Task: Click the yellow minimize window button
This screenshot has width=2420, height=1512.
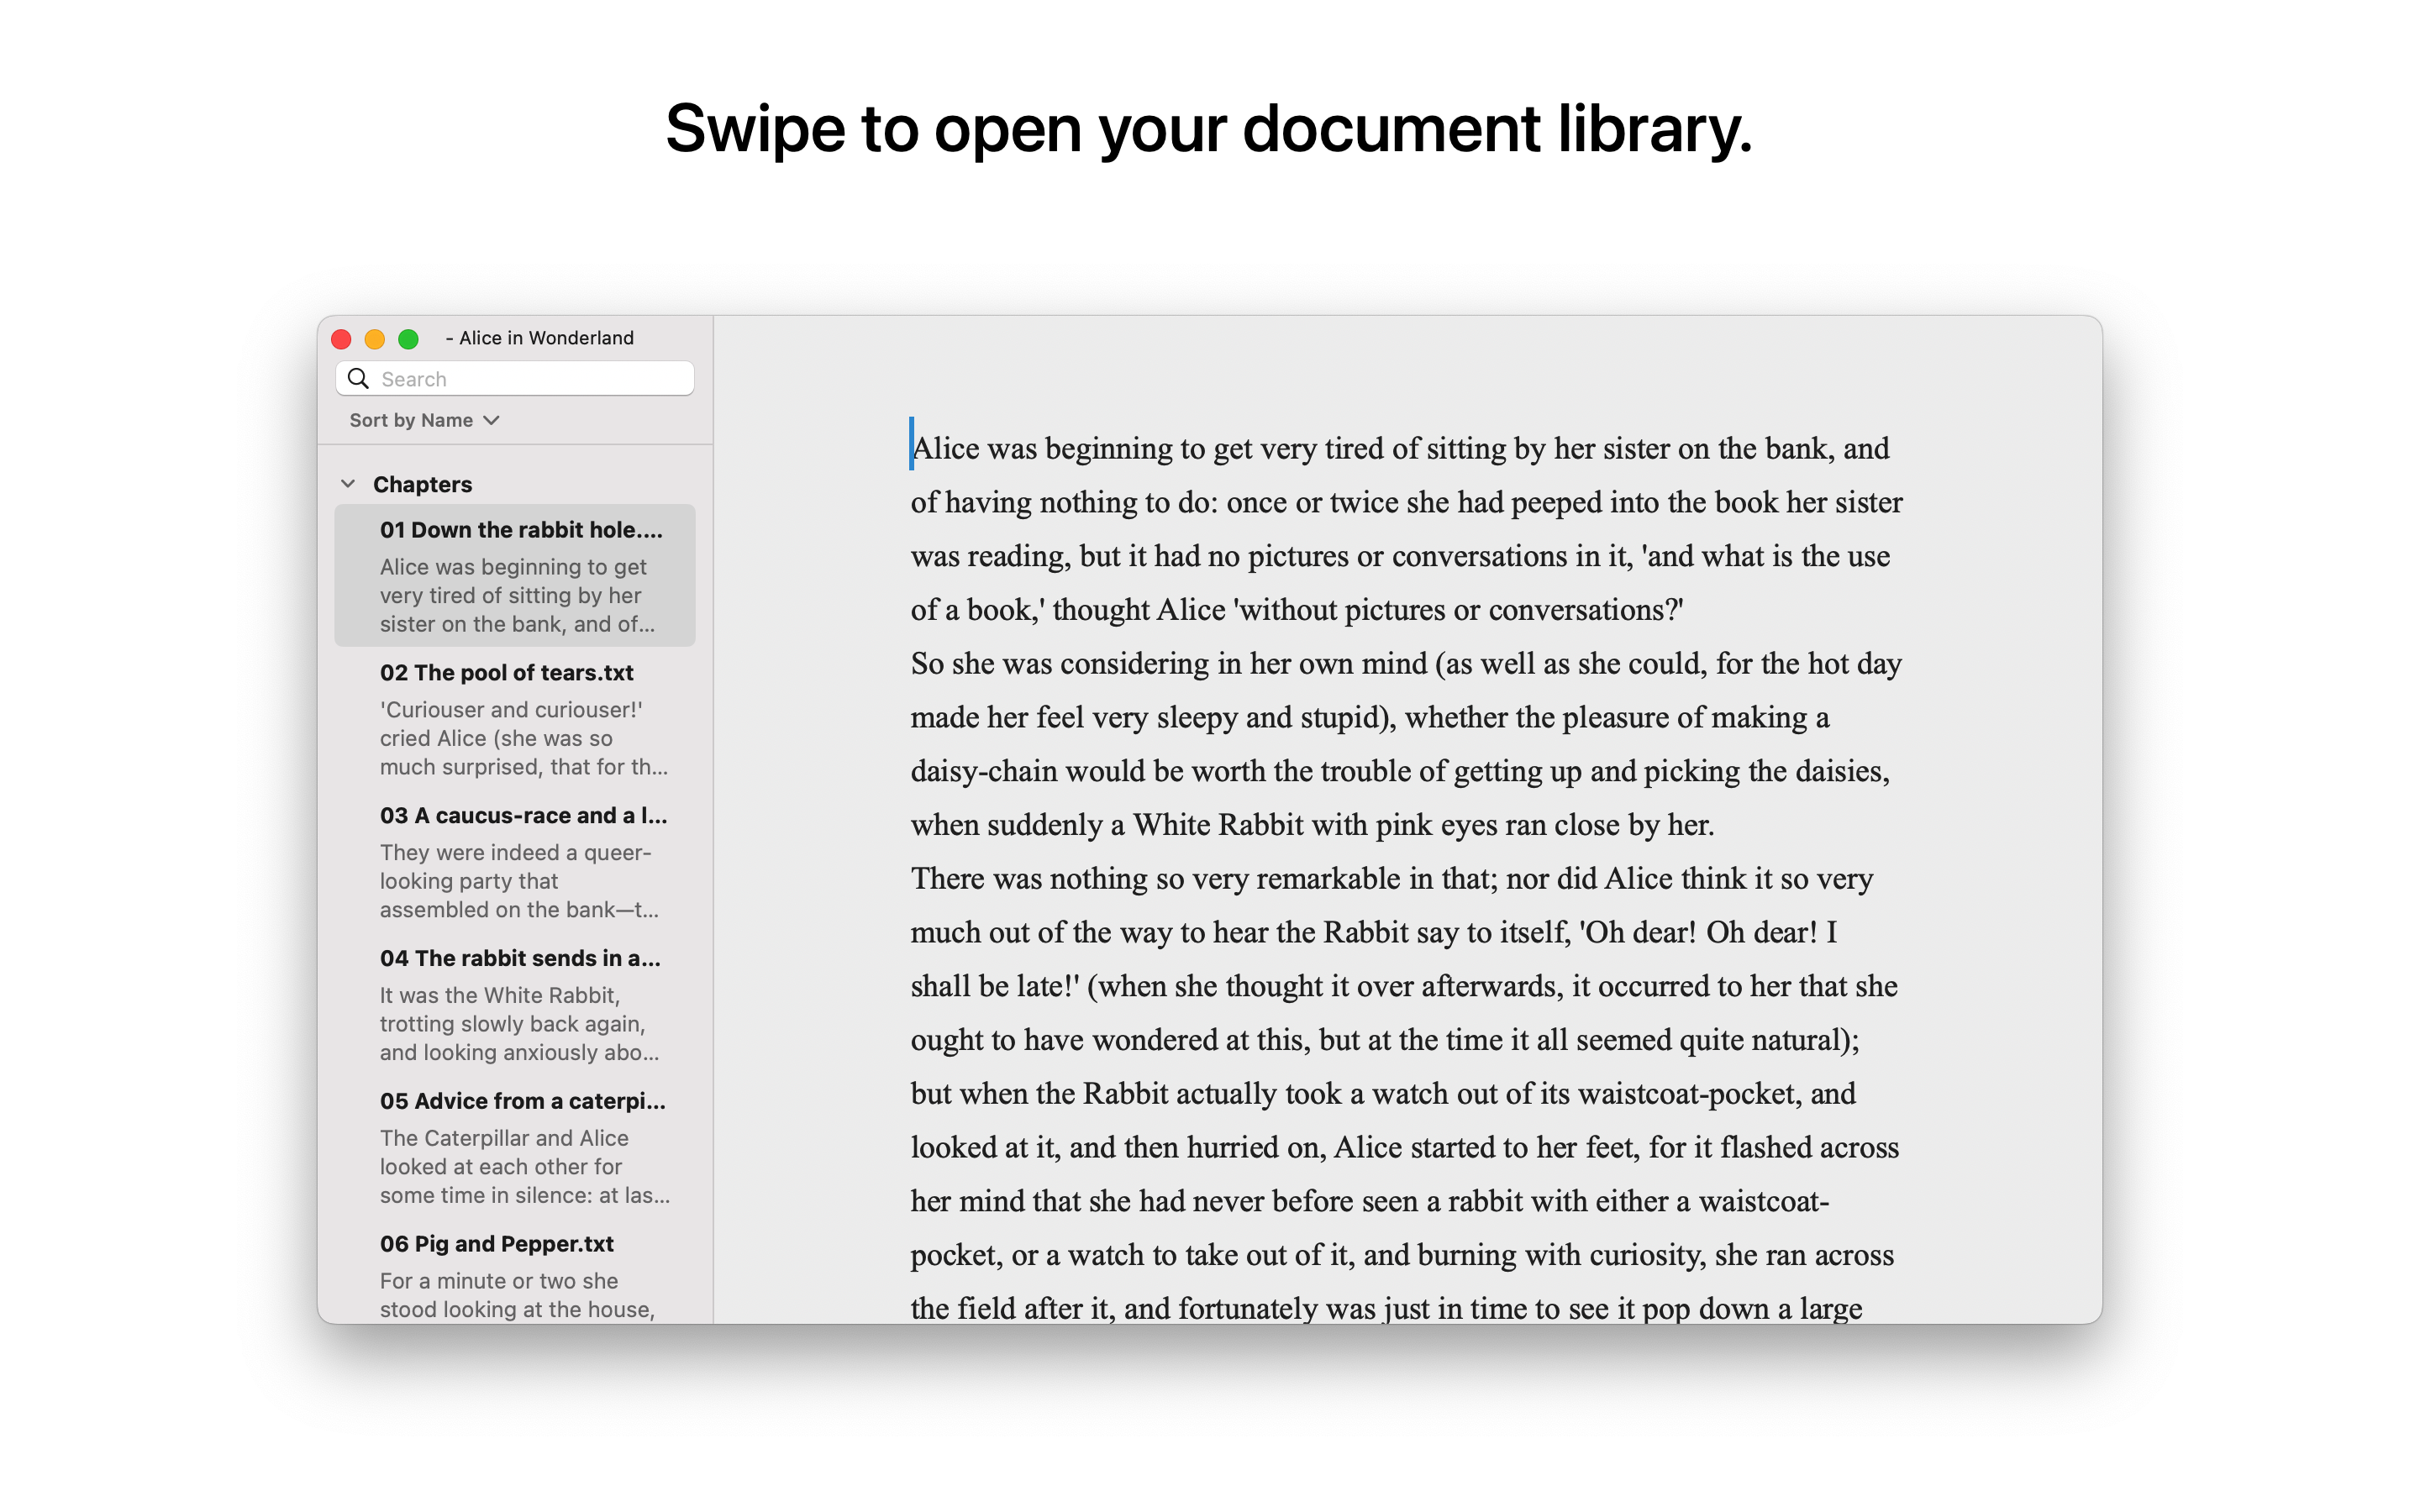Action: tap(375, 339)
